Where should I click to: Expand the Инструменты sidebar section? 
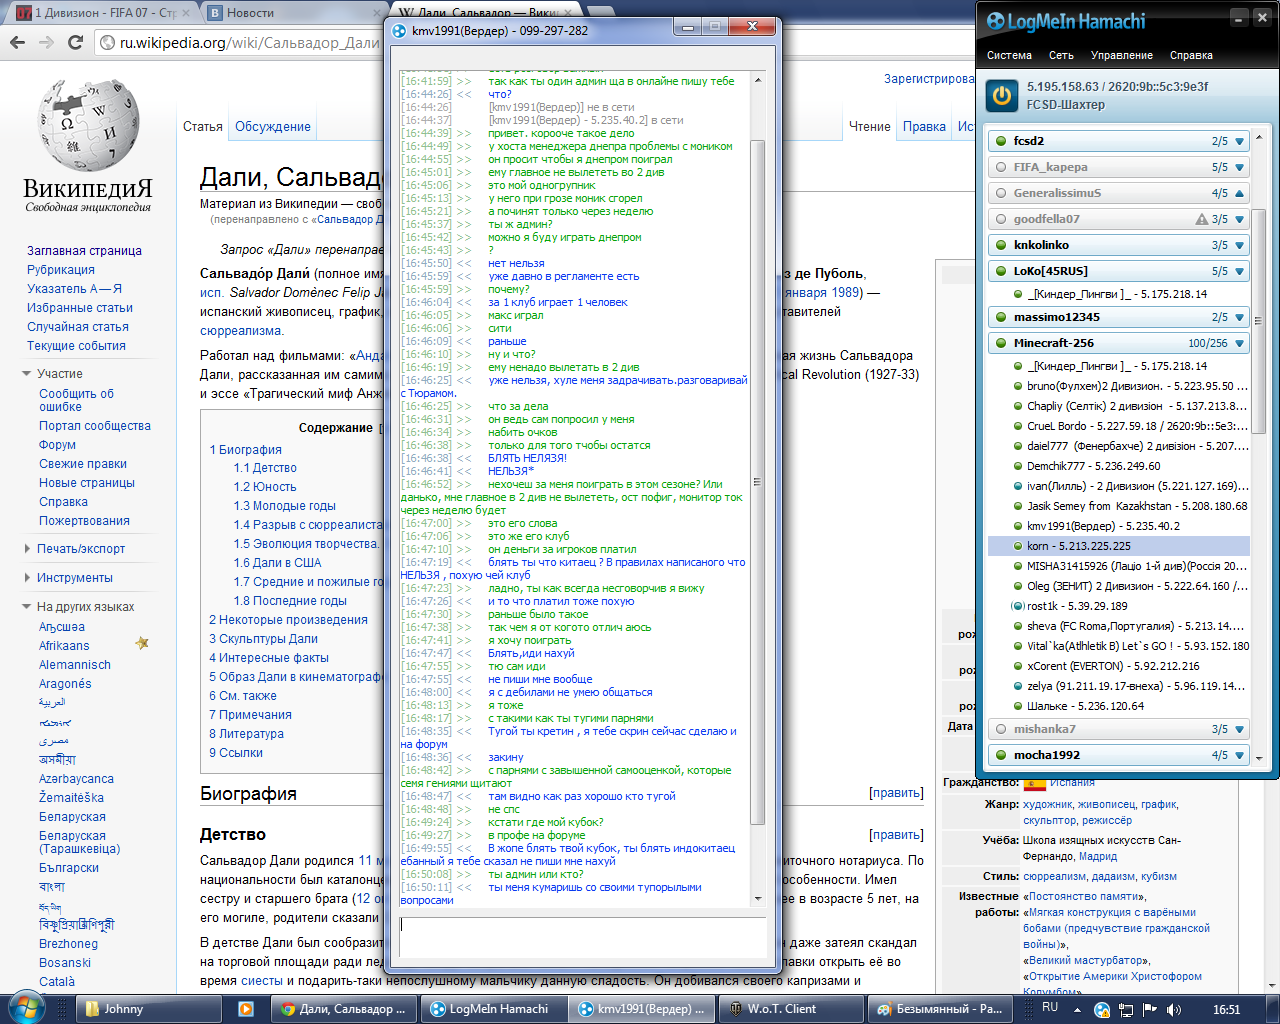[x=67, y=578]
